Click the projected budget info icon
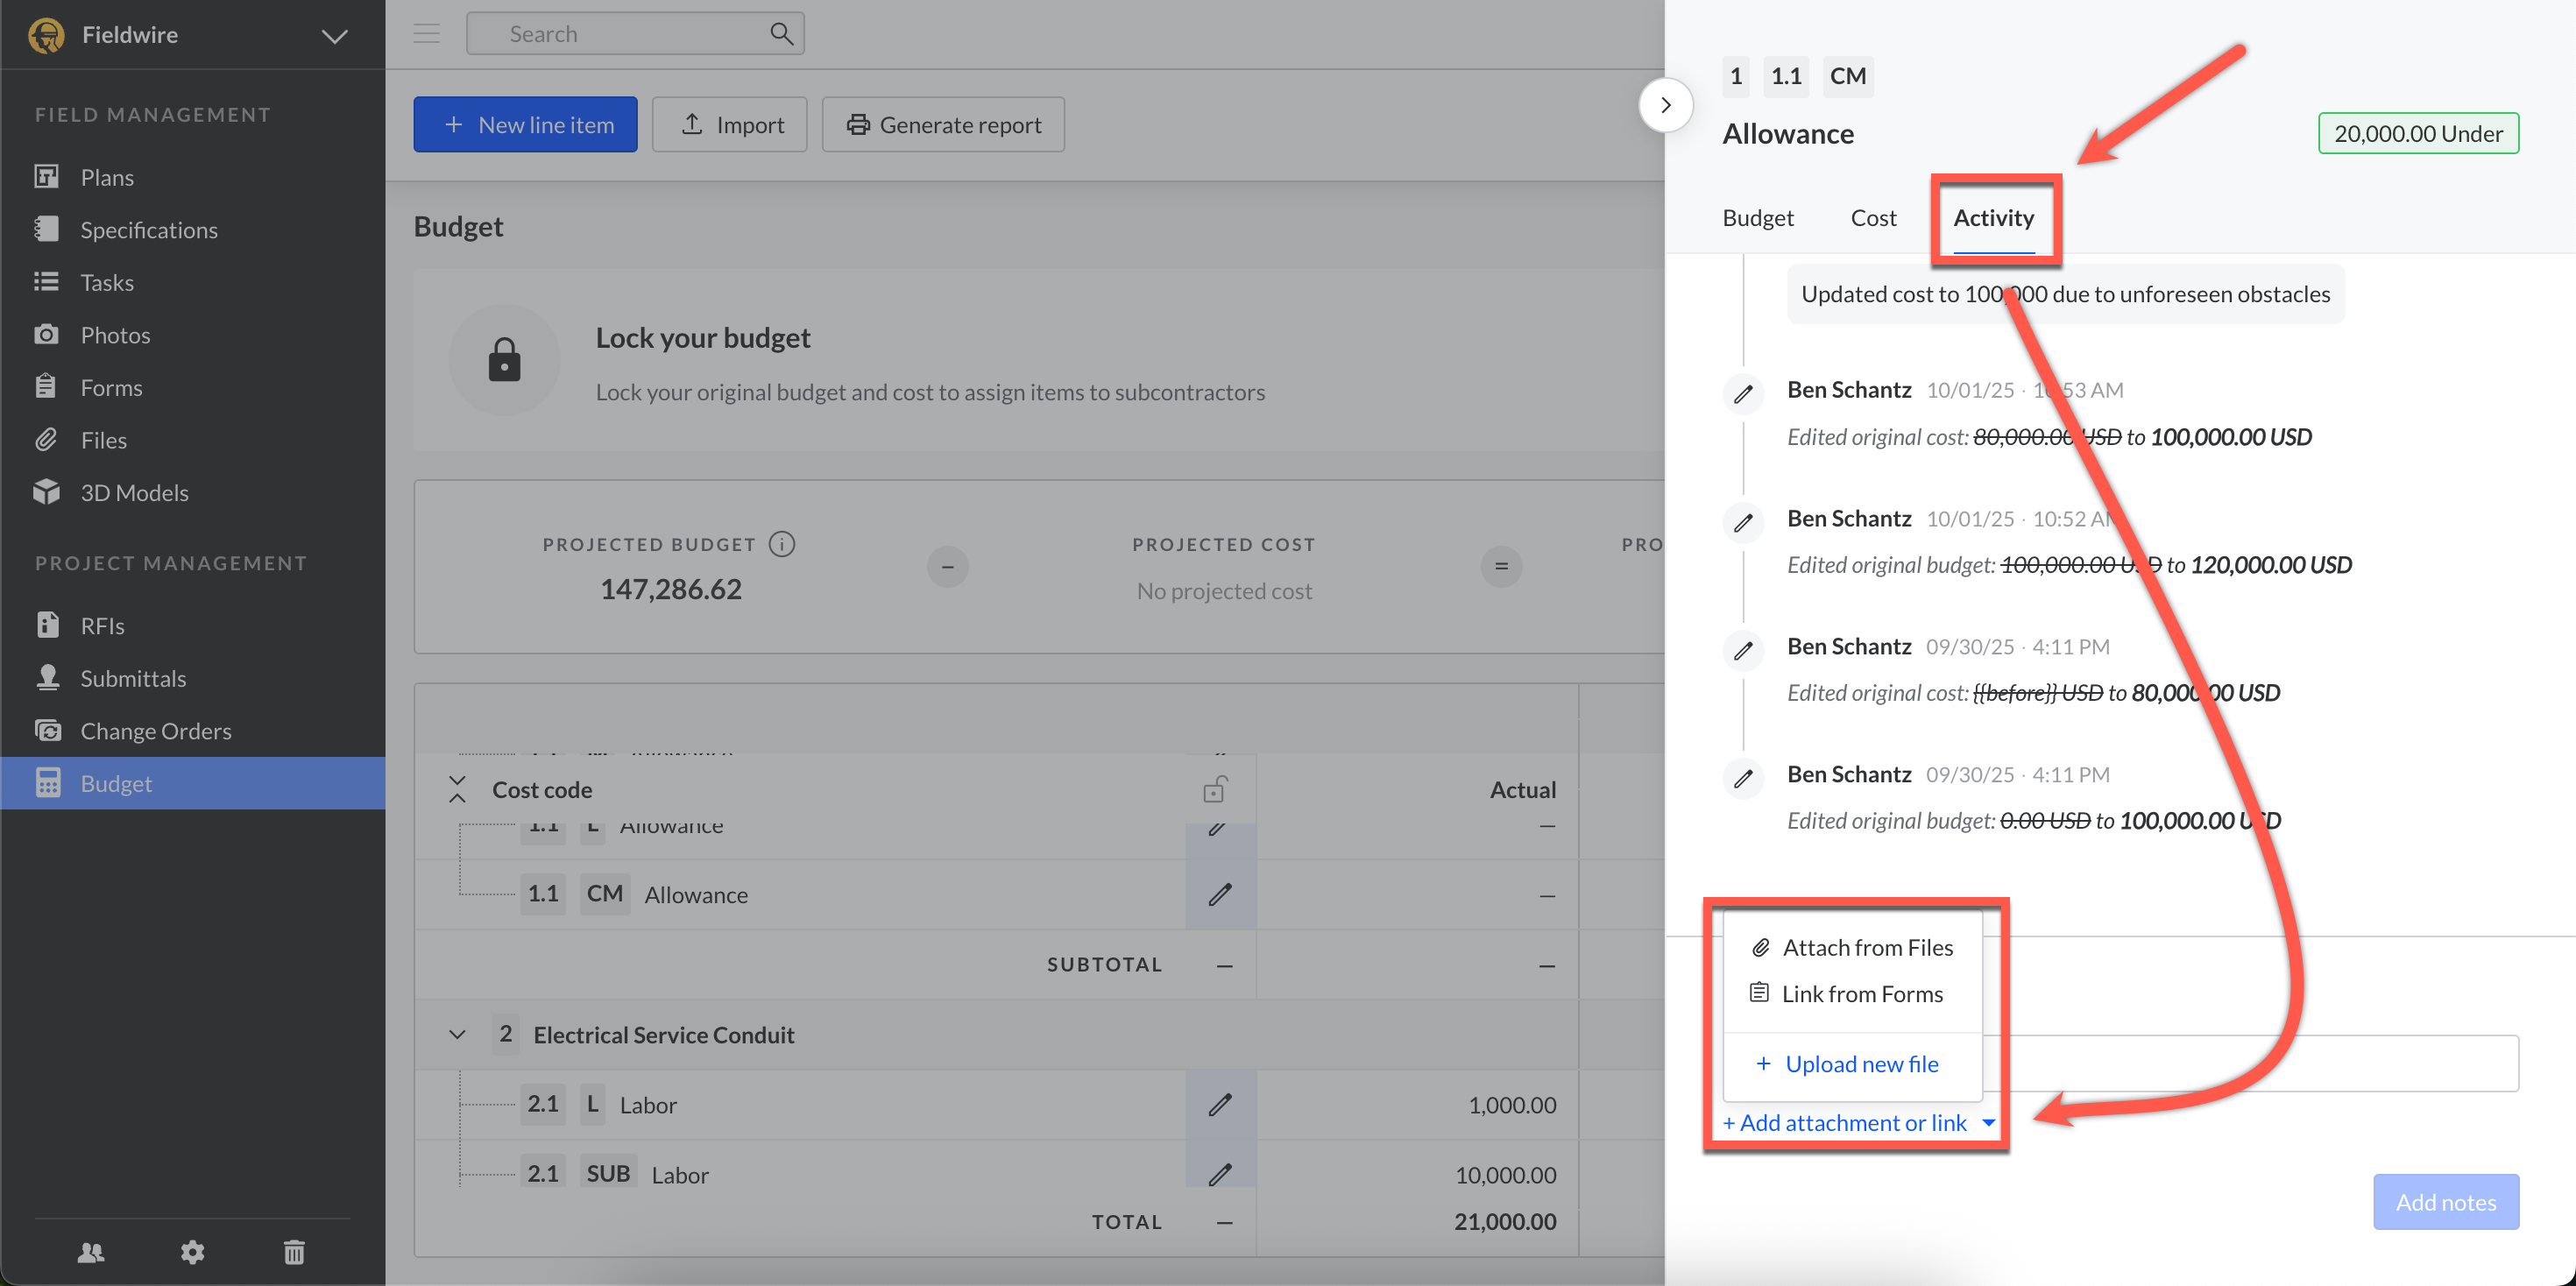 (782, 544)
